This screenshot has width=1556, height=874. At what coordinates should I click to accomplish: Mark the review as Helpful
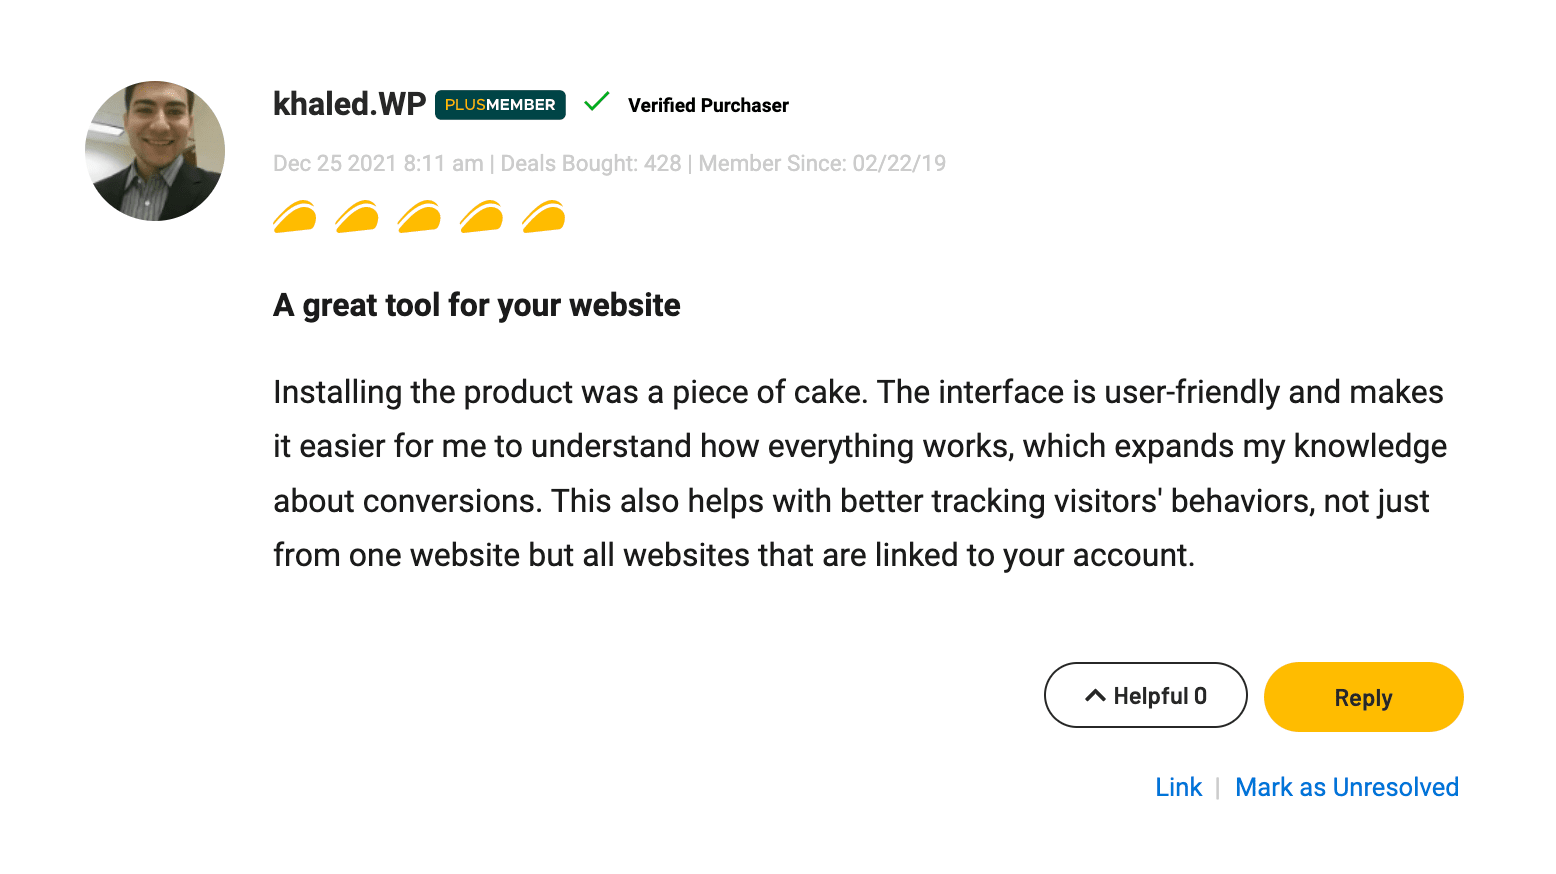[1145, 696]
